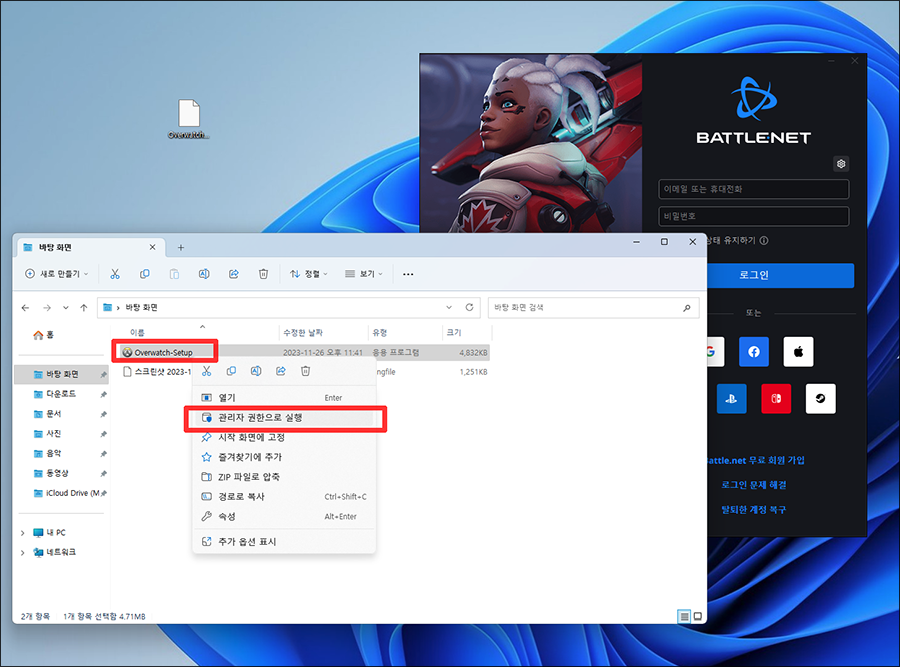
Task: Switch to large icons view in status bar
Action: [698, 616]
